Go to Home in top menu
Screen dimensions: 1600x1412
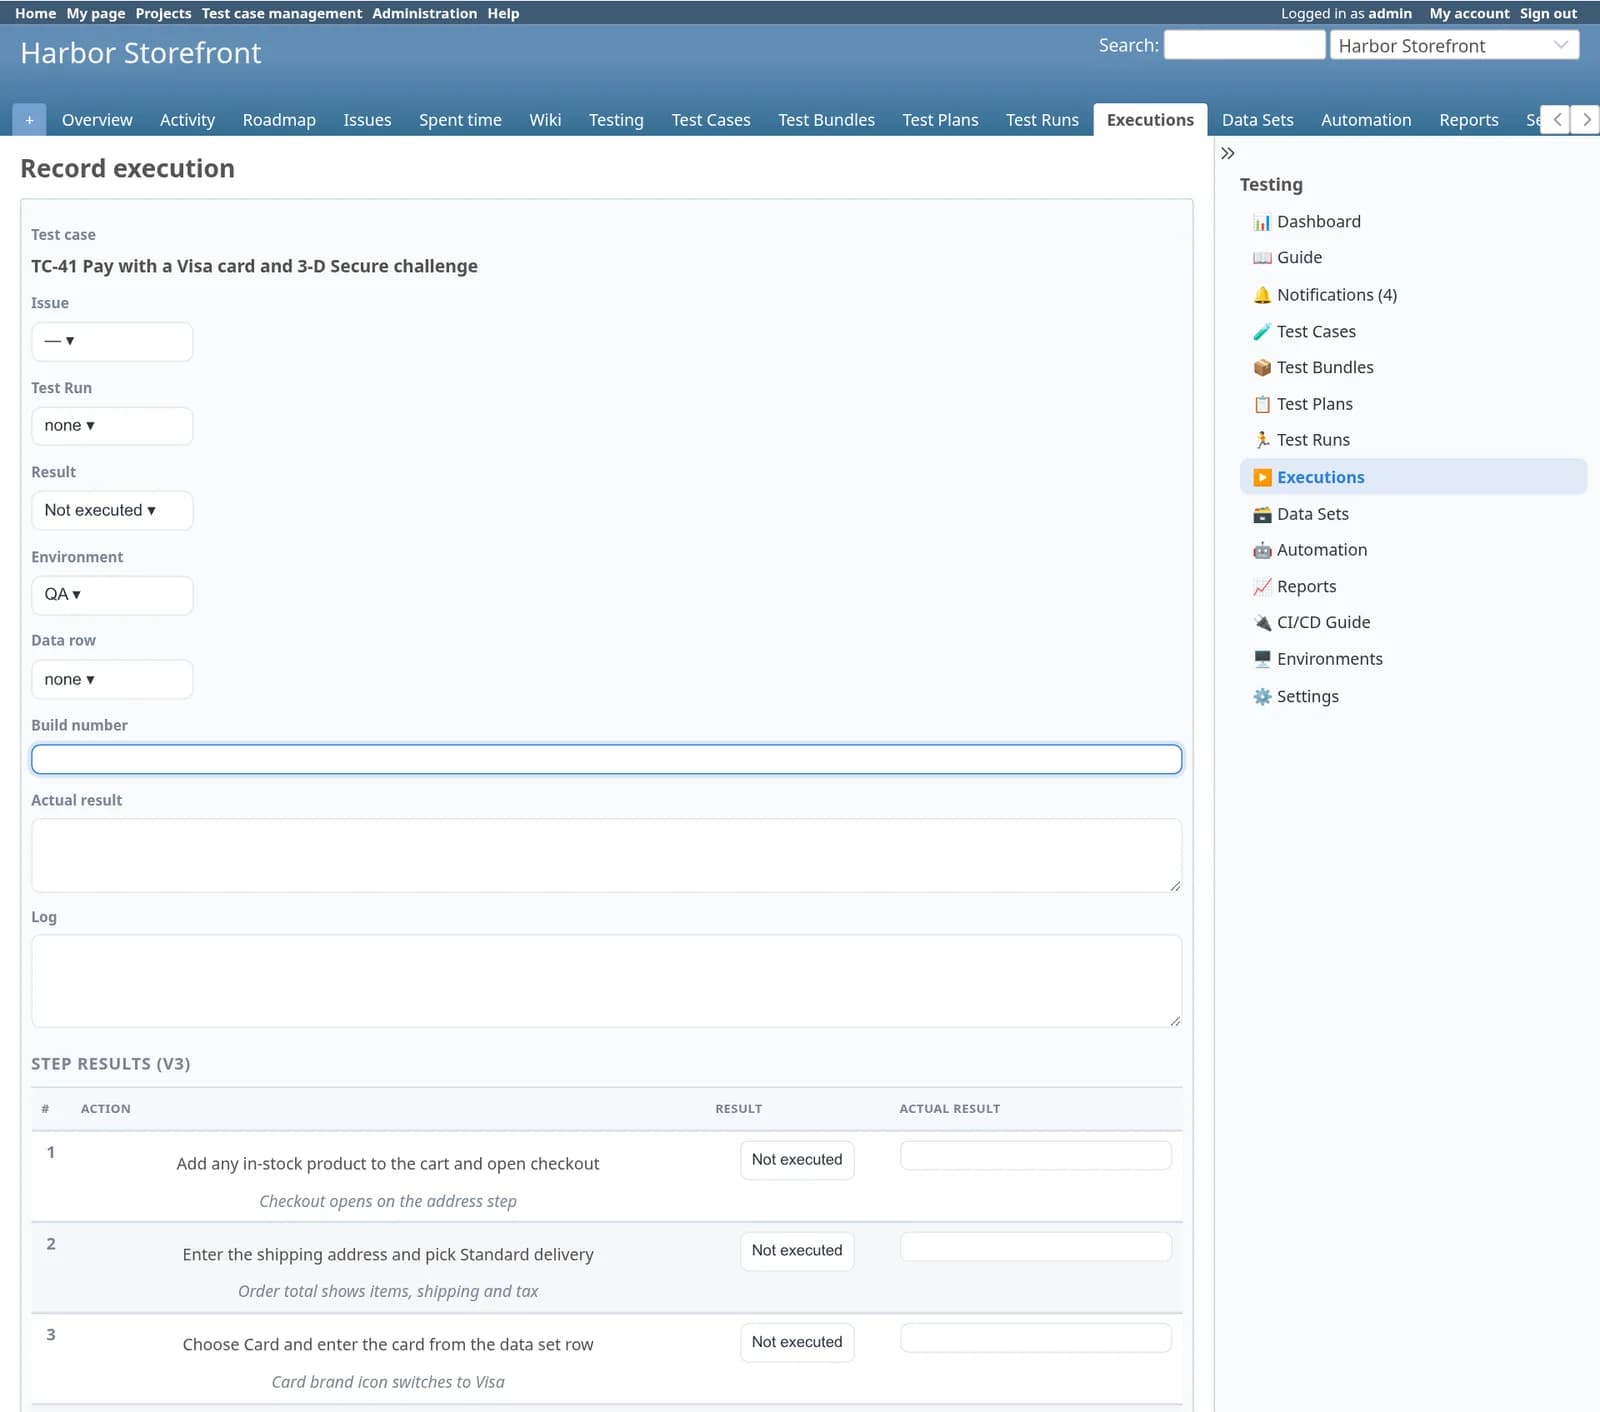tap(35, 13)
